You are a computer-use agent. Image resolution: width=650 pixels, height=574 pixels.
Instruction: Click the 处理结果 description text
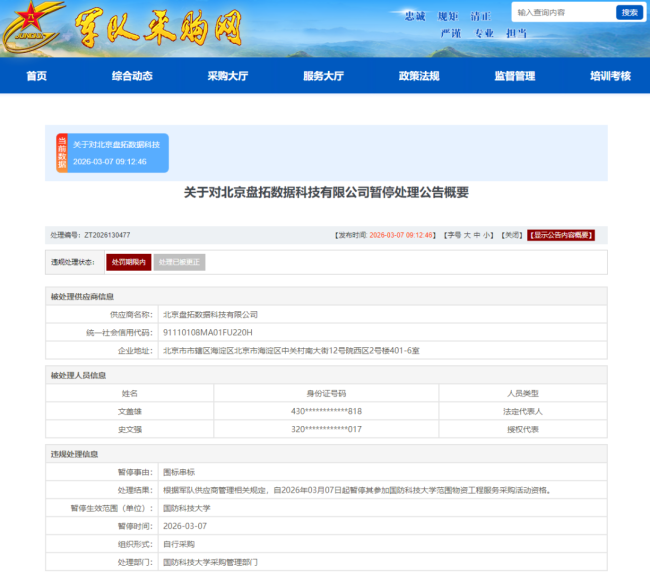point(357,490)
